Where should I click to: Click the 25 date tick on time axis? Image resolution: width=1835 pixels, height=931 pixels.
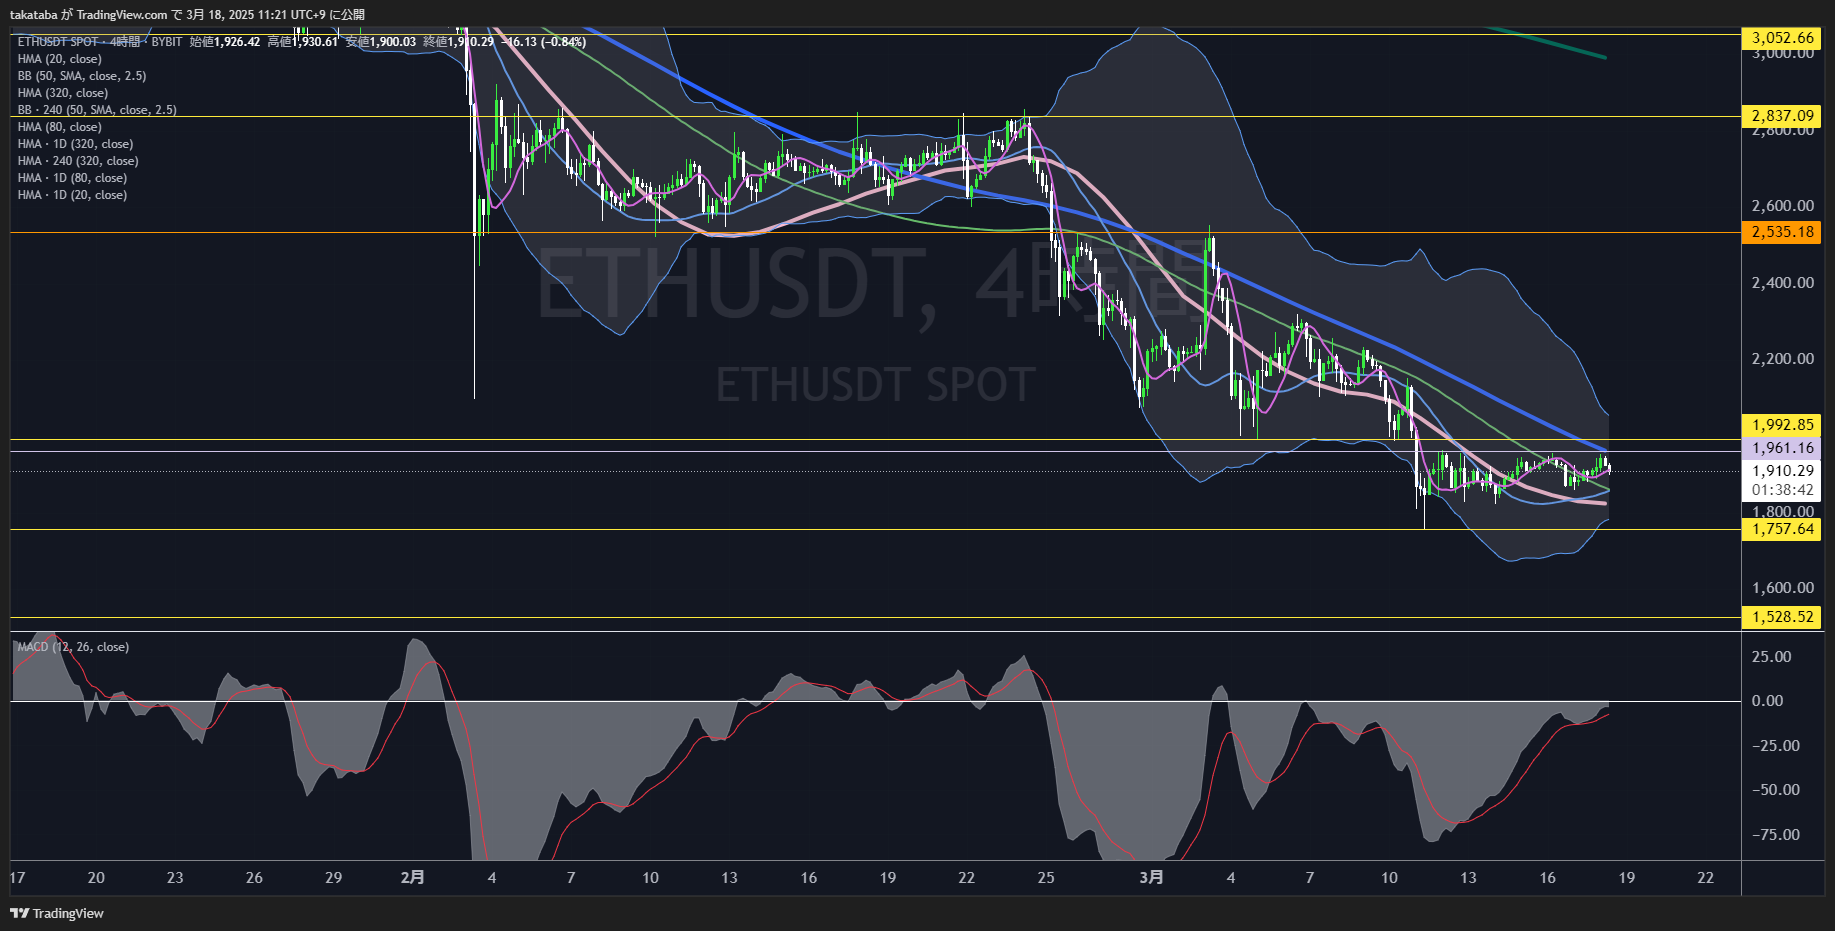(1046, 878)
